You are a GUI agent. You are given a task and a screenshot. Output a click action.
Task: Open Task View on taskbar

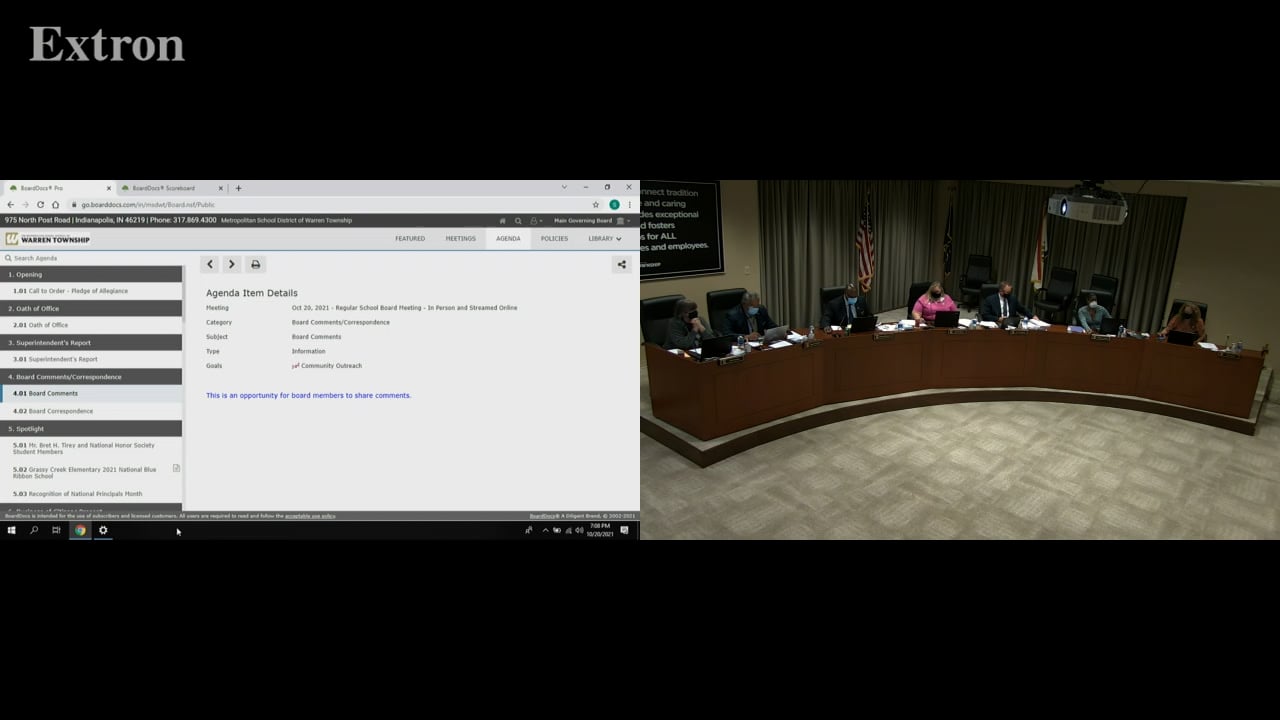[x=56, y=530]
